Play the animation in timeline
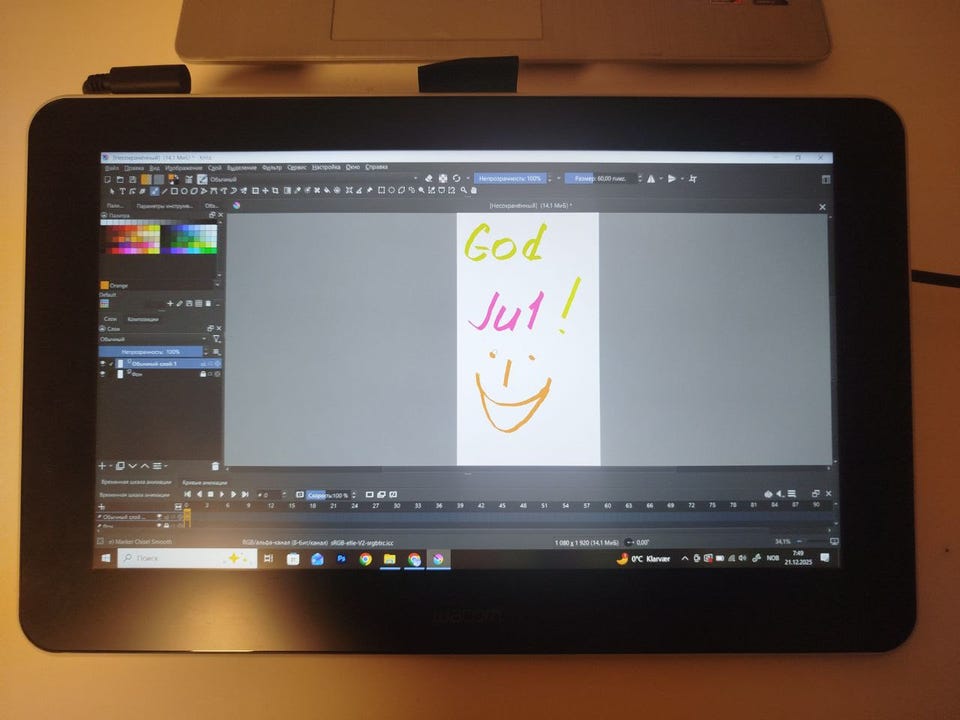Screen dimensions: 960x720 tap(222, 494)
